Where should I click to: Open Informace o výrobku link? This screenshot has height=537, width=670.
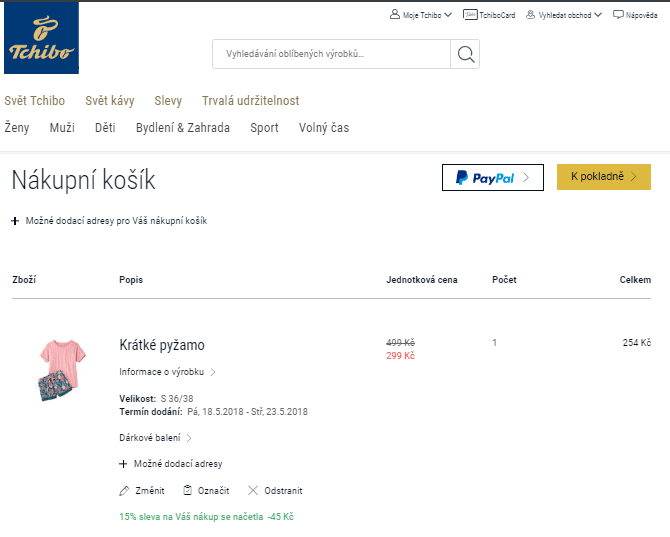pos(167,372)
